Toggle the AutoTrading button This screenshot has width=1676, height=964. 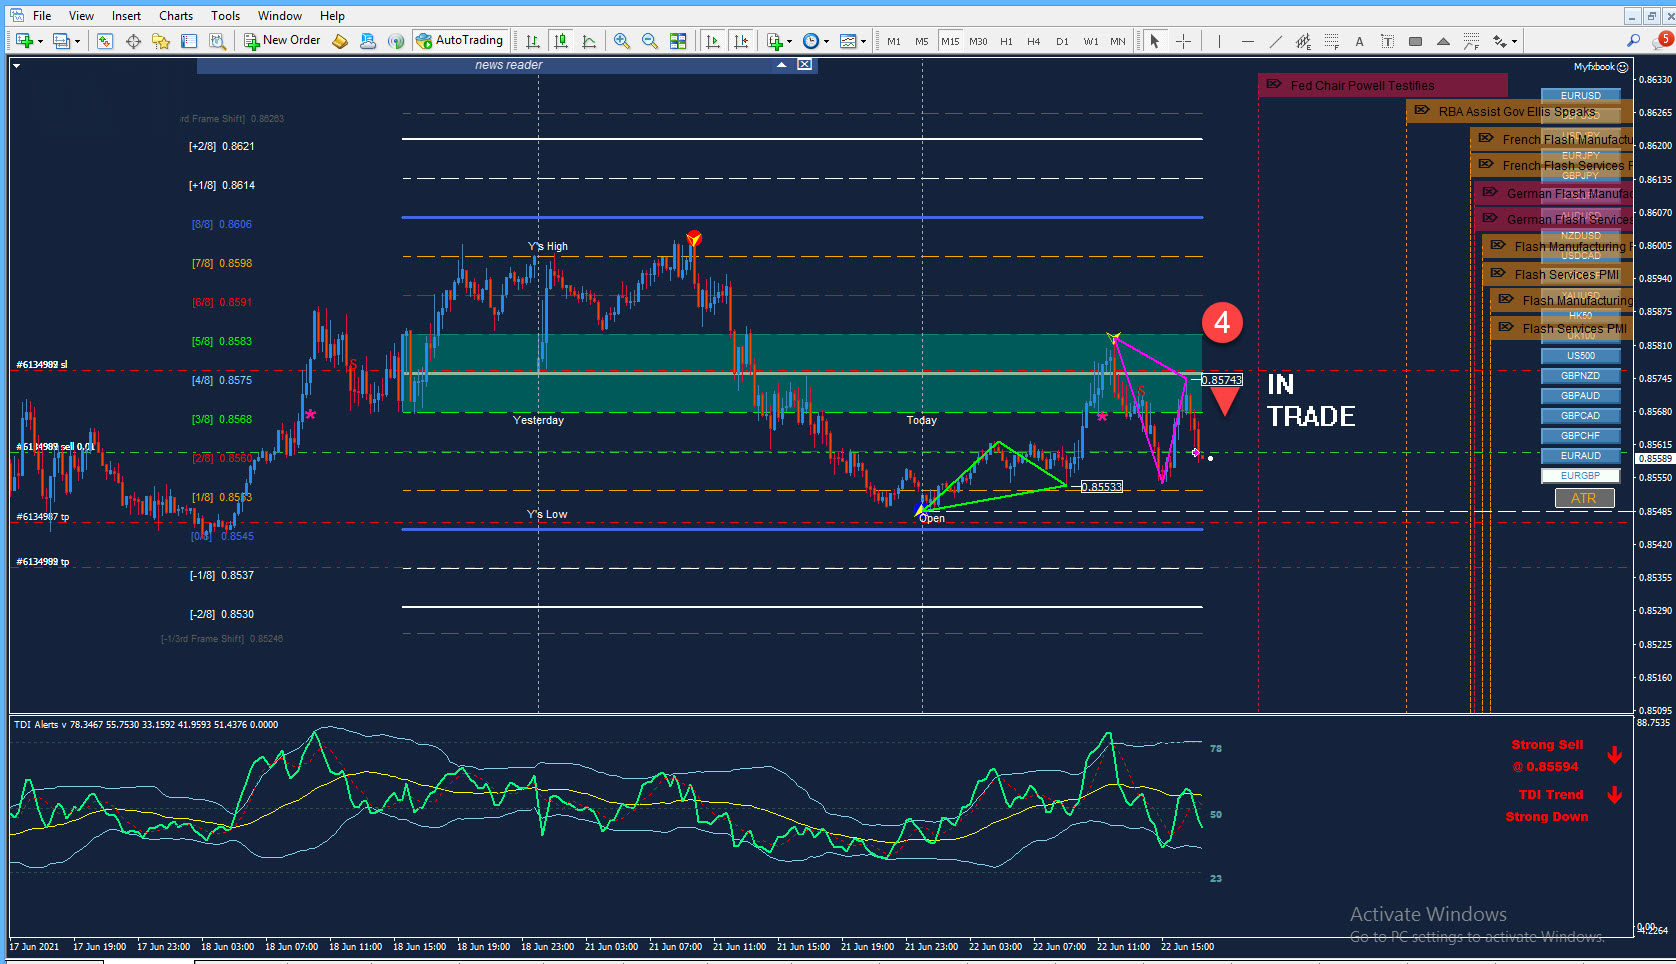[460, 41]
